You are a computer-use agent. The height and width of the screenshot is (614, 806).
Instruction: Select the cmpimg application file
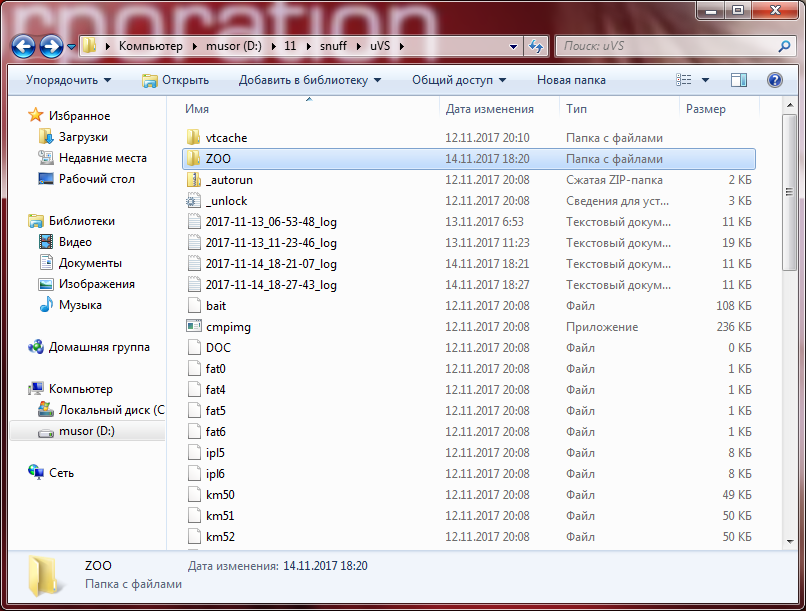(x=226, y=327)
